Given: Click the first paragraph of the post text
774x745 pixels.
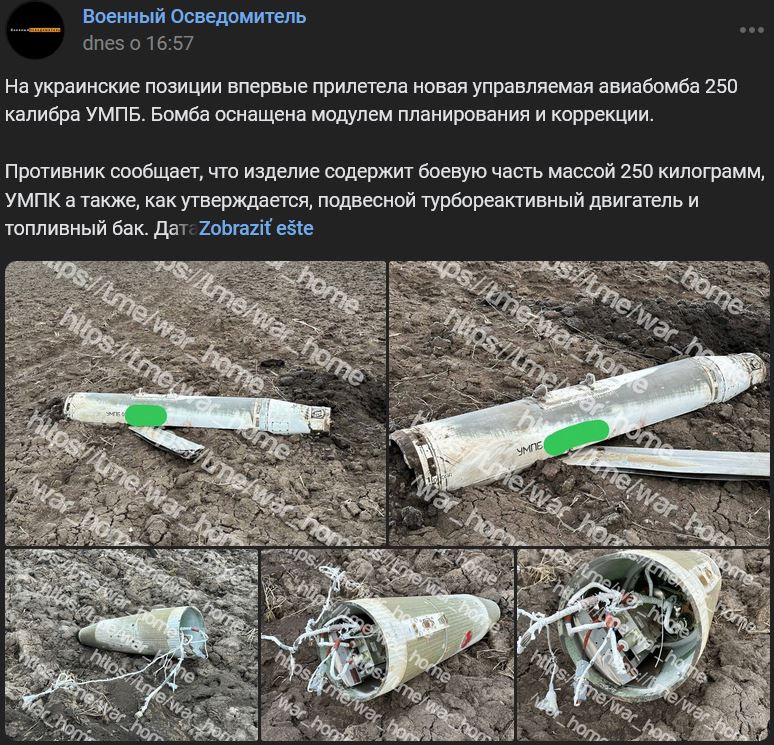Looking at the screenshot, I should coord(371,100).
